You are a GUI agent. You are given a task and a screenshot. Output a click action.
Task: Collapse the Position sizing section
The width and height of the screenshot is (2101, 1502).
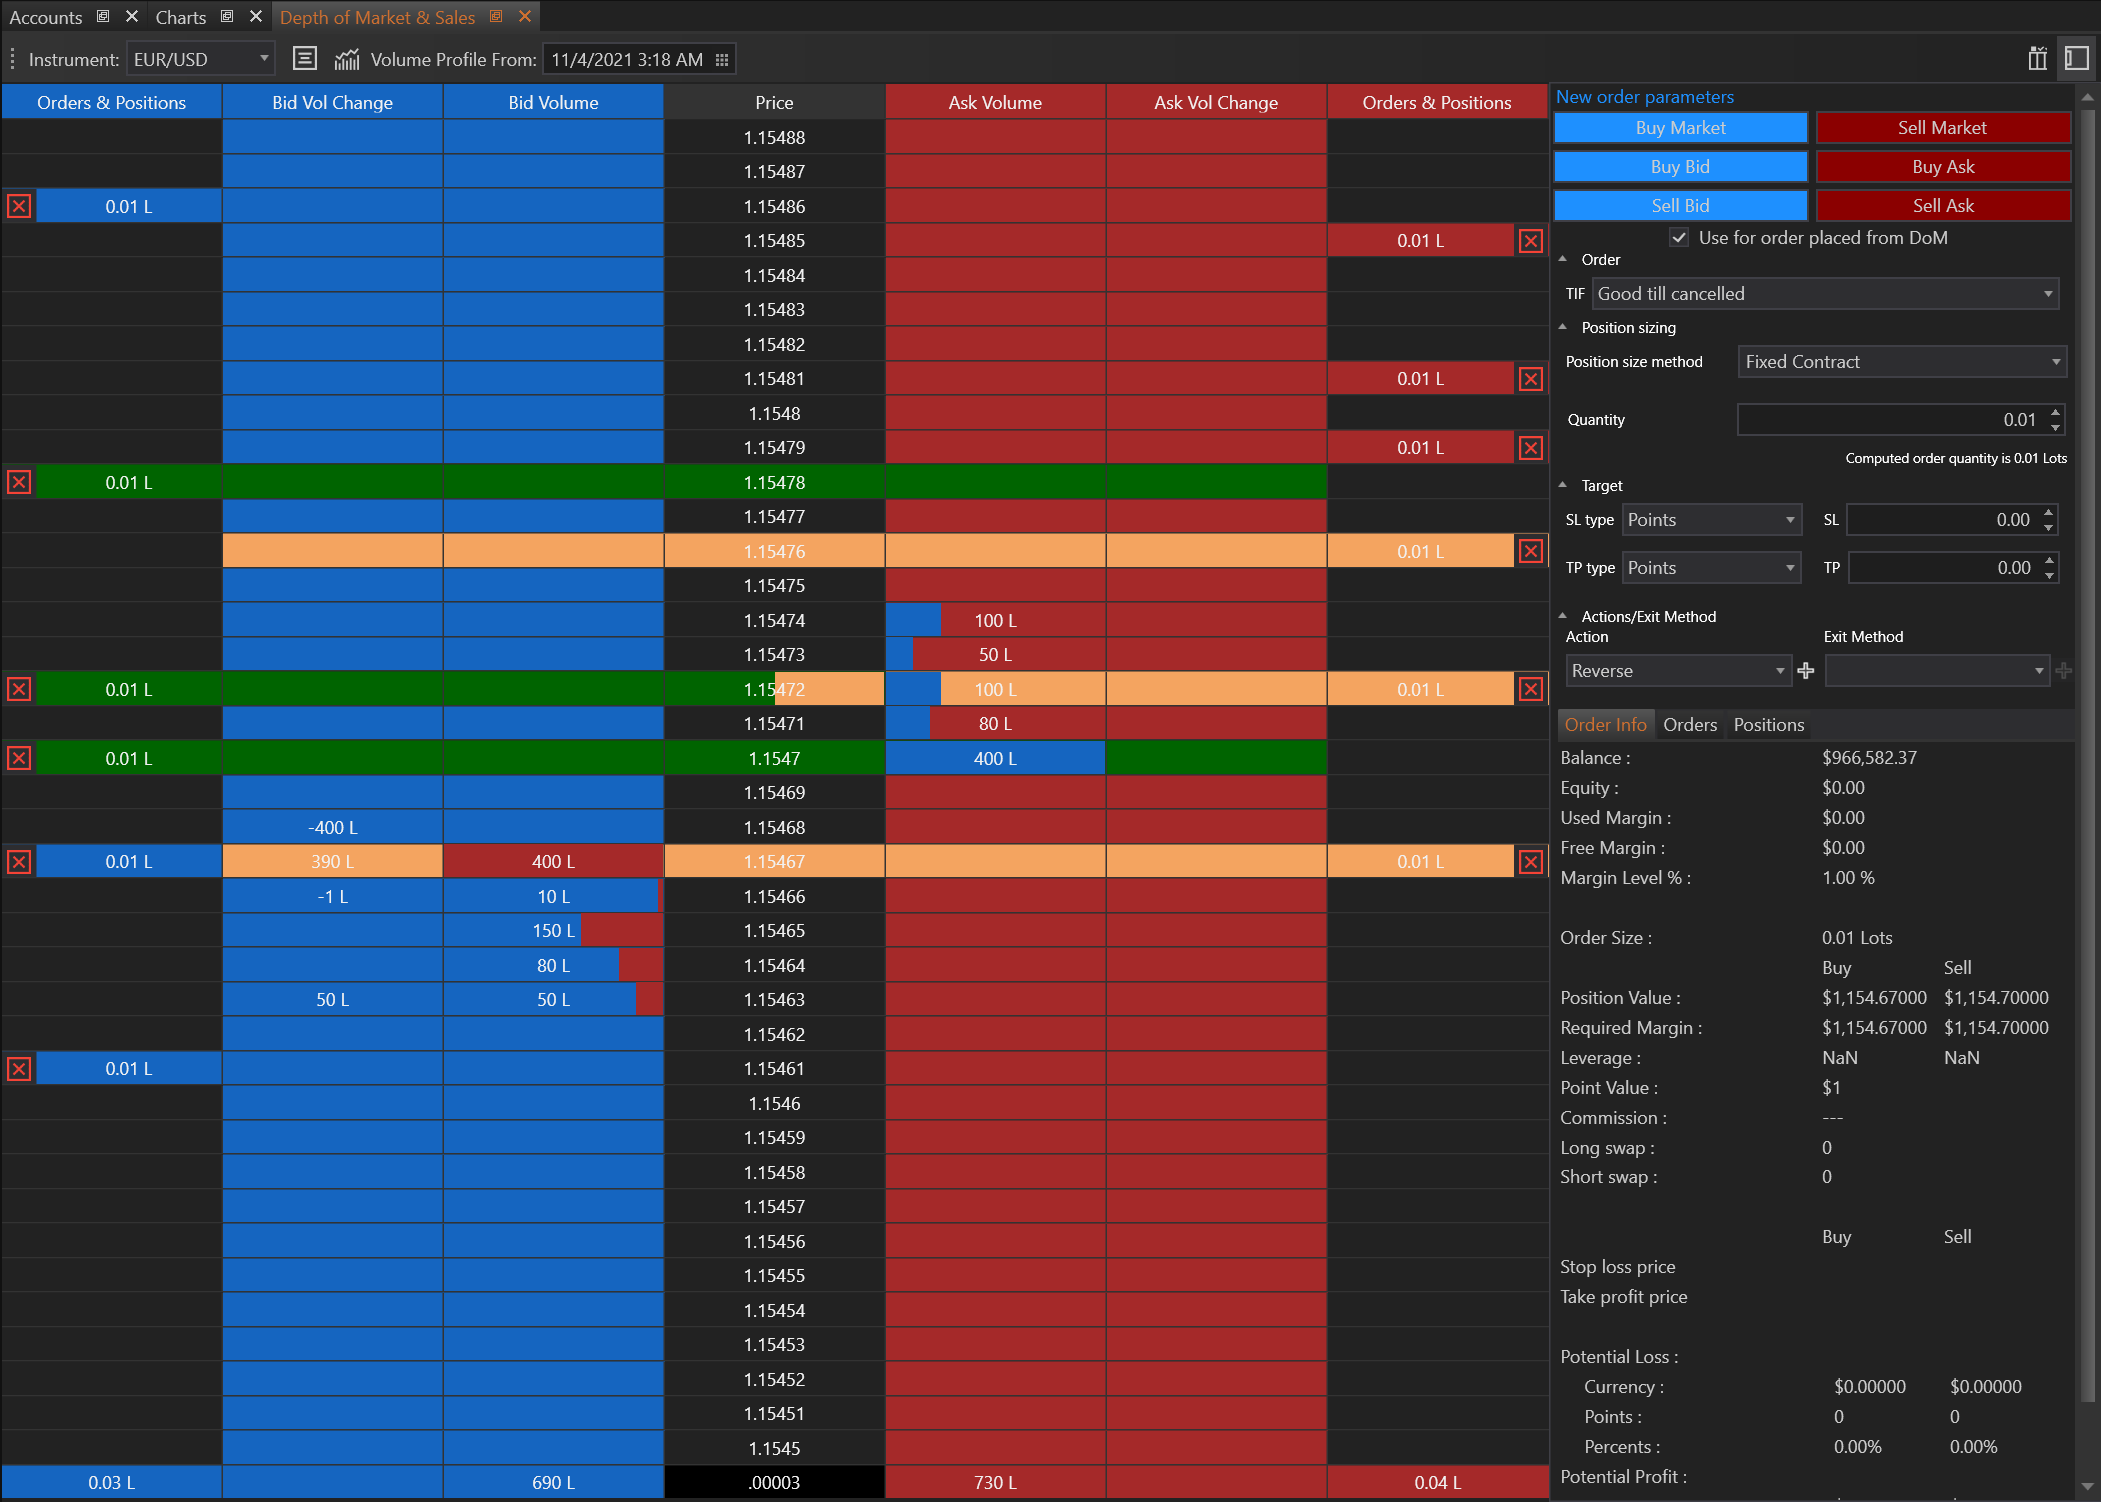[x=1563, y=327]
